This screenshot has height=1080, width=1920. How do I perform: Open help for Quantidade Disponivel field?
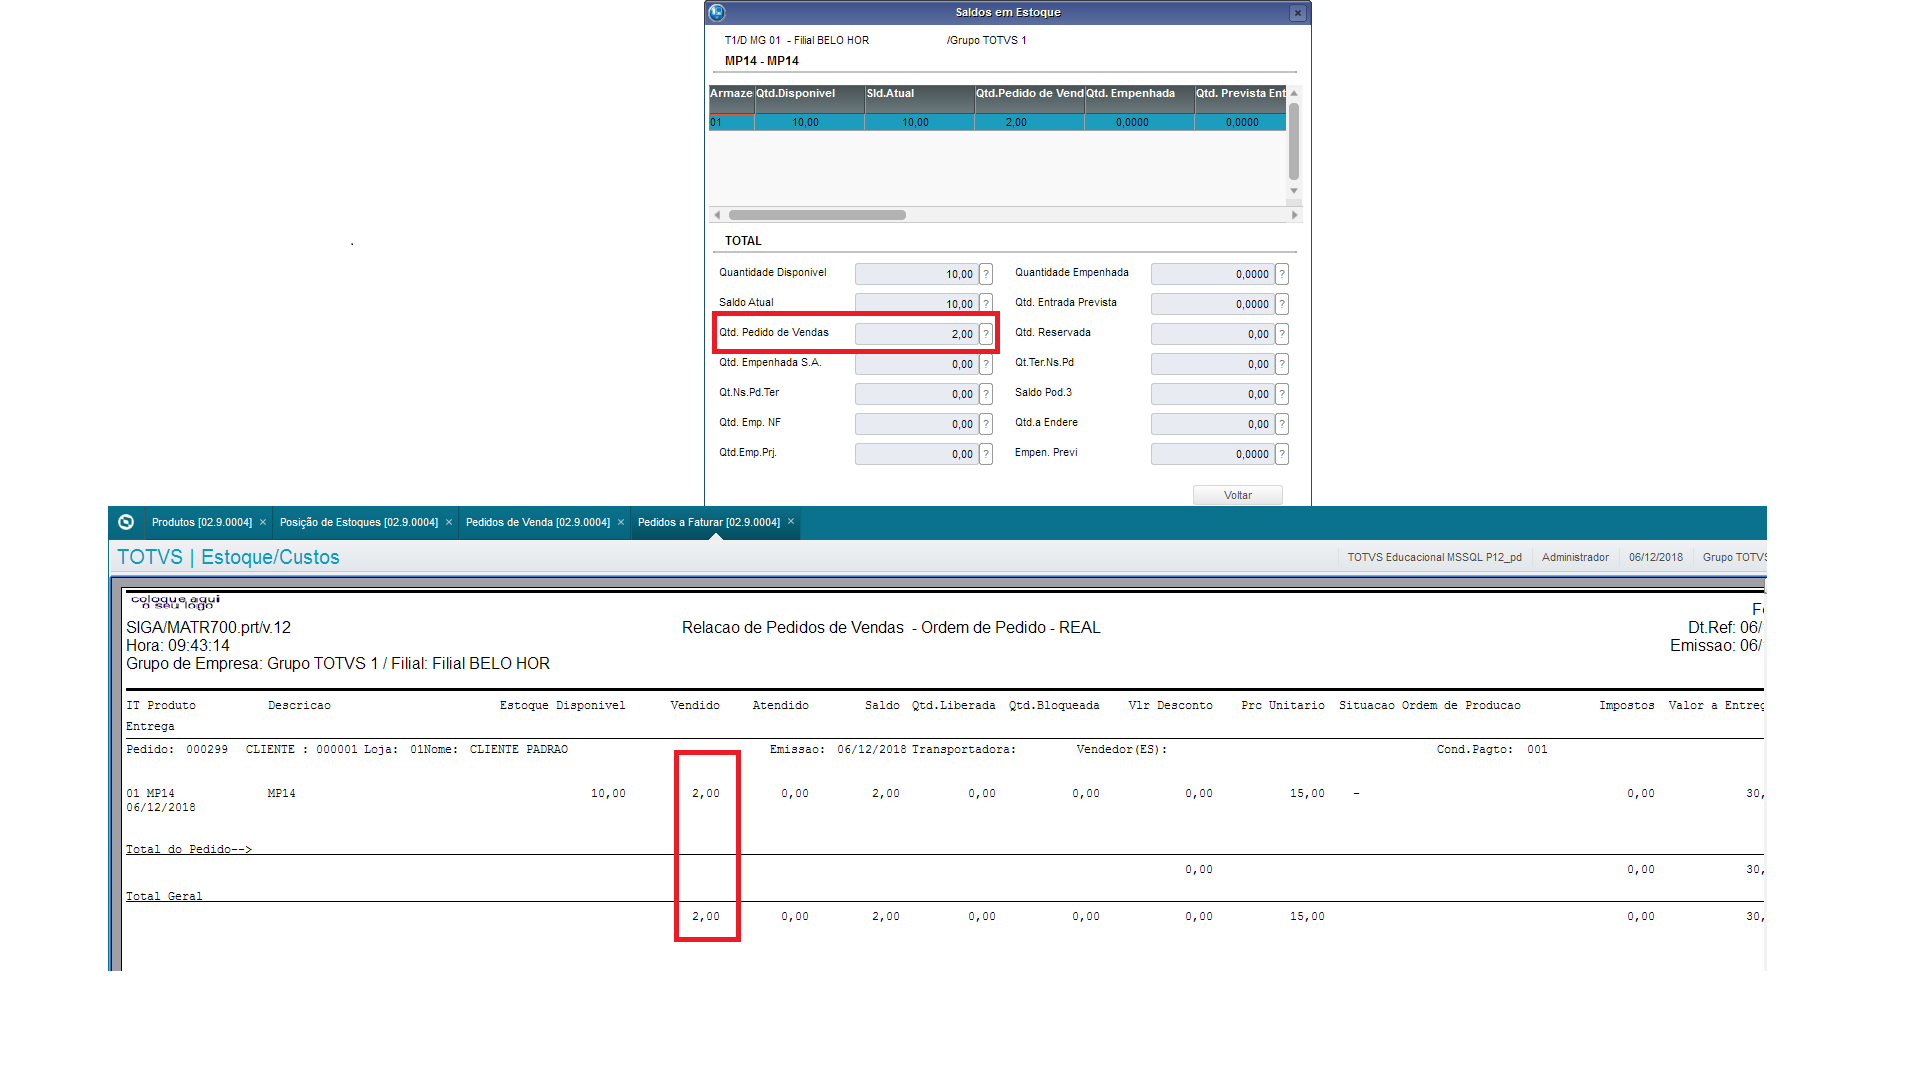pyautogui.click(x=986, y=274)
